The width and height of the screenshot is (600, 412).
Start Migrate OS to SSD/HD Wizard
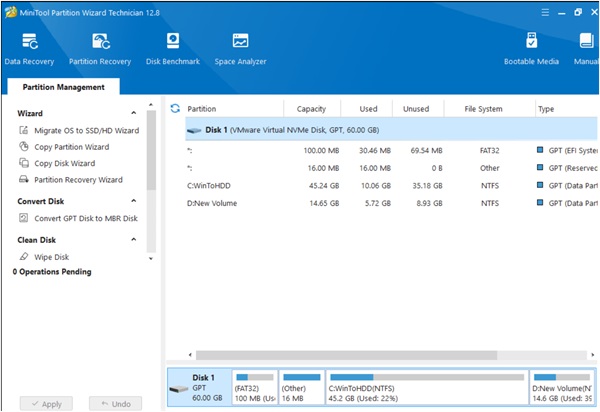pyautogui.click(x=86, y=130)
